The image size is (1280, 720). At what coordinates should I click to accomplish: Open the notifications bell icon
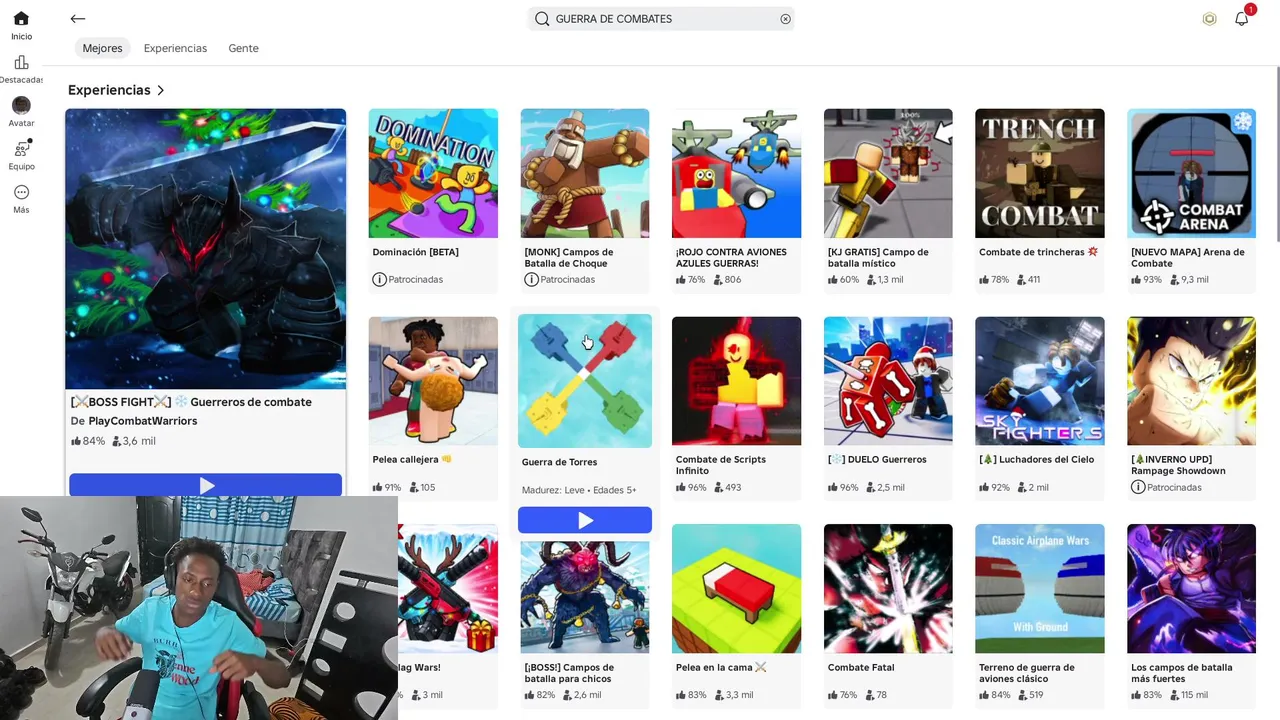(x=1242, y=19)
